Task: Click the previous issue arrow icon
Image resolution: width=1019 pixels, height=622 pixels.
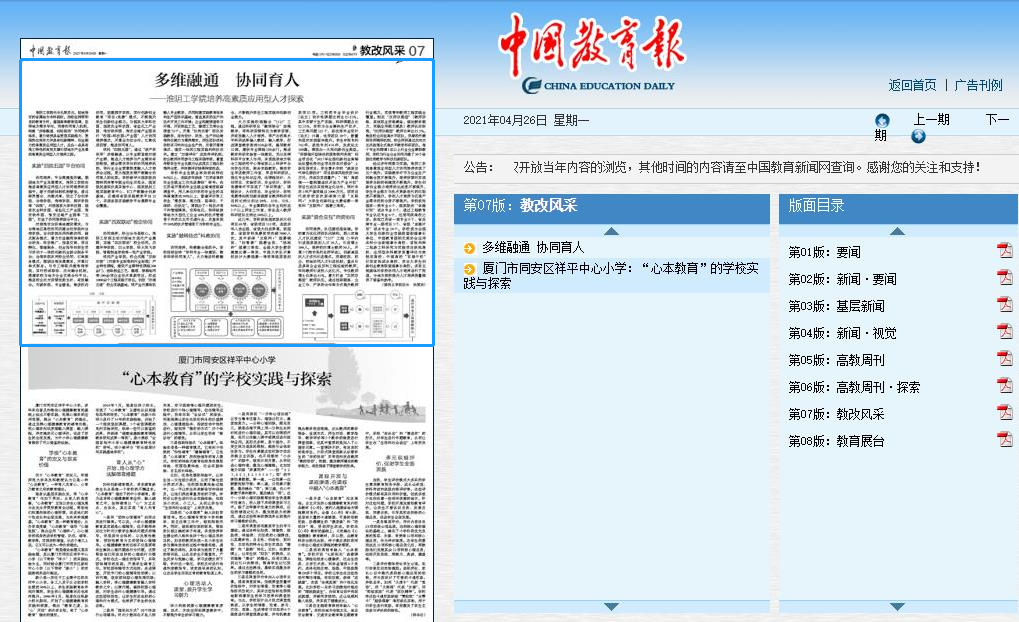Action: click(x=882, y=120)
